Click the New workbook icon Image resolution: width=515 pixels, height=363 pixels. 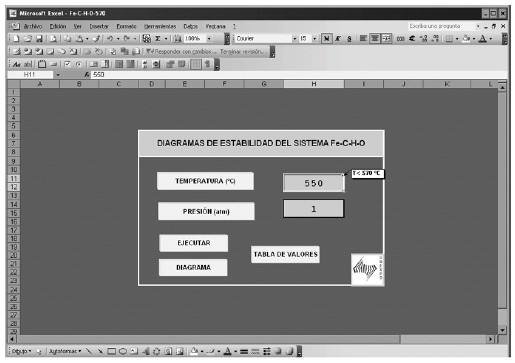pos(16,39)
